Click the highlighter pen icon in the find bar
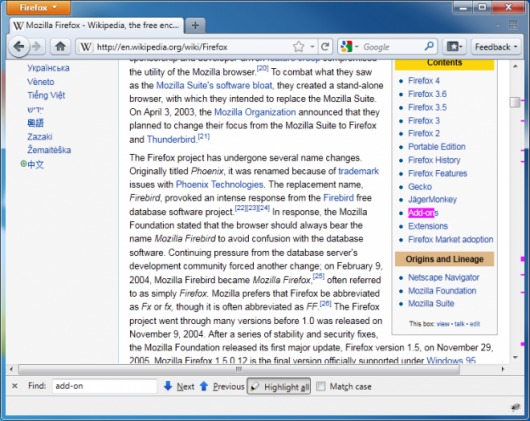Screen dimensions: 530x421 tap(255, 387)
